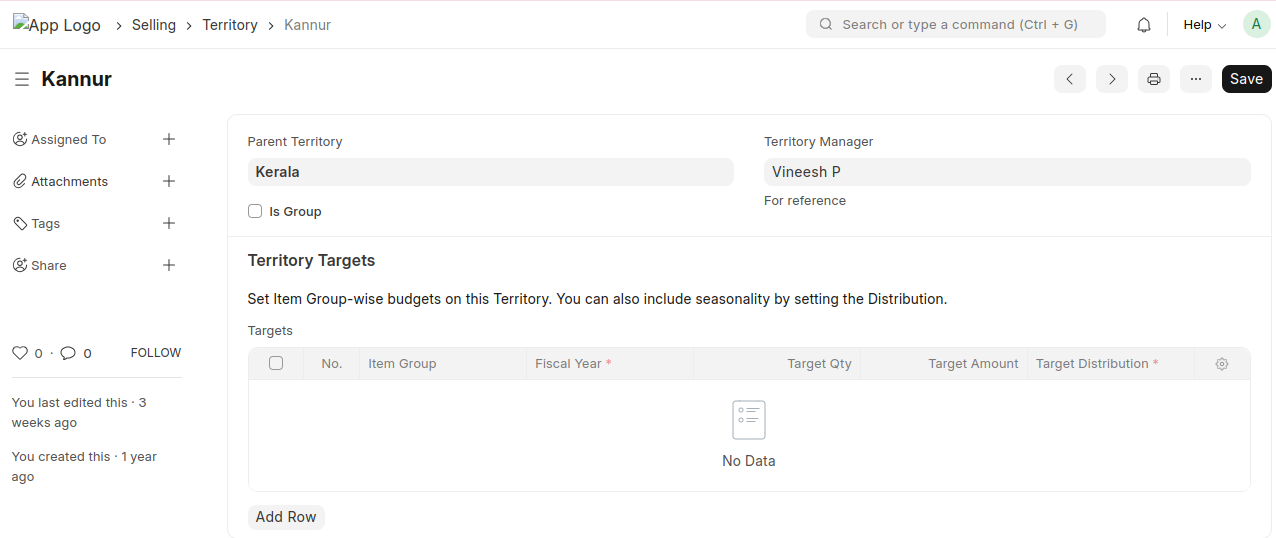
Task: Expand the Help dropdown menu
Action: point(1204,25)
